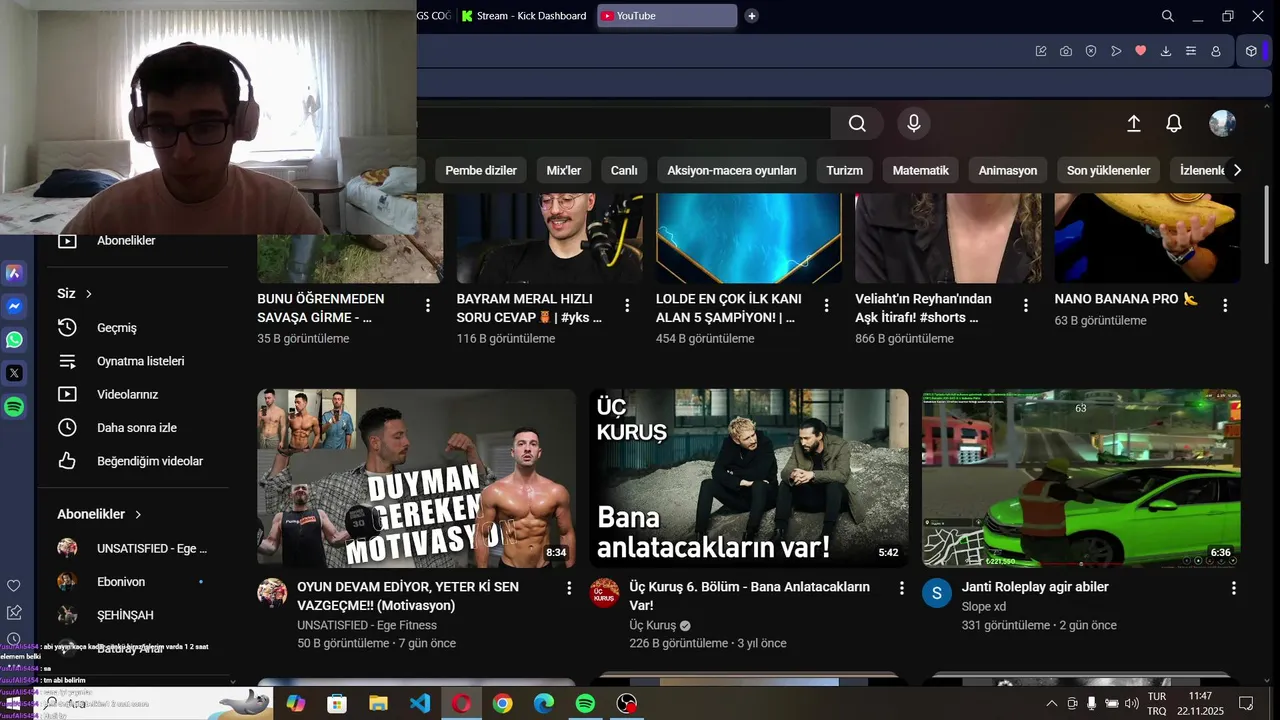1280x720 pixels.
Task: Play the Üç Kuruş video thumbnail
Action: point(749,478)
